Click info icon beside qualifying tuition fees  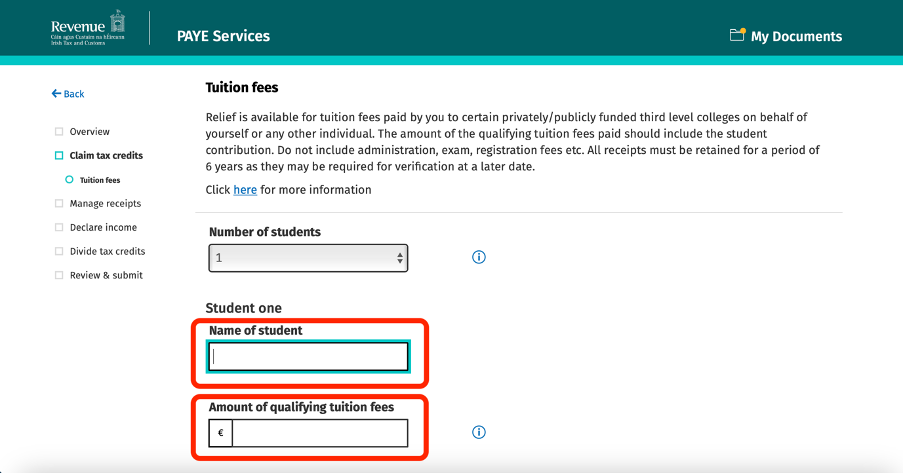pos(479,432)
